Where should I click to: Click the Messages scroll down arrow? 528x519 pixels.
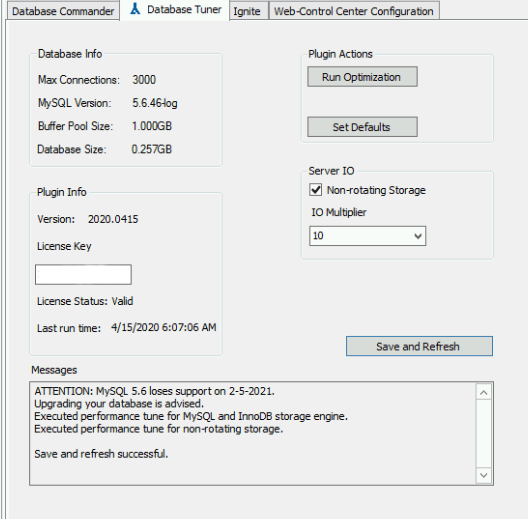click(x=484, y=475)
